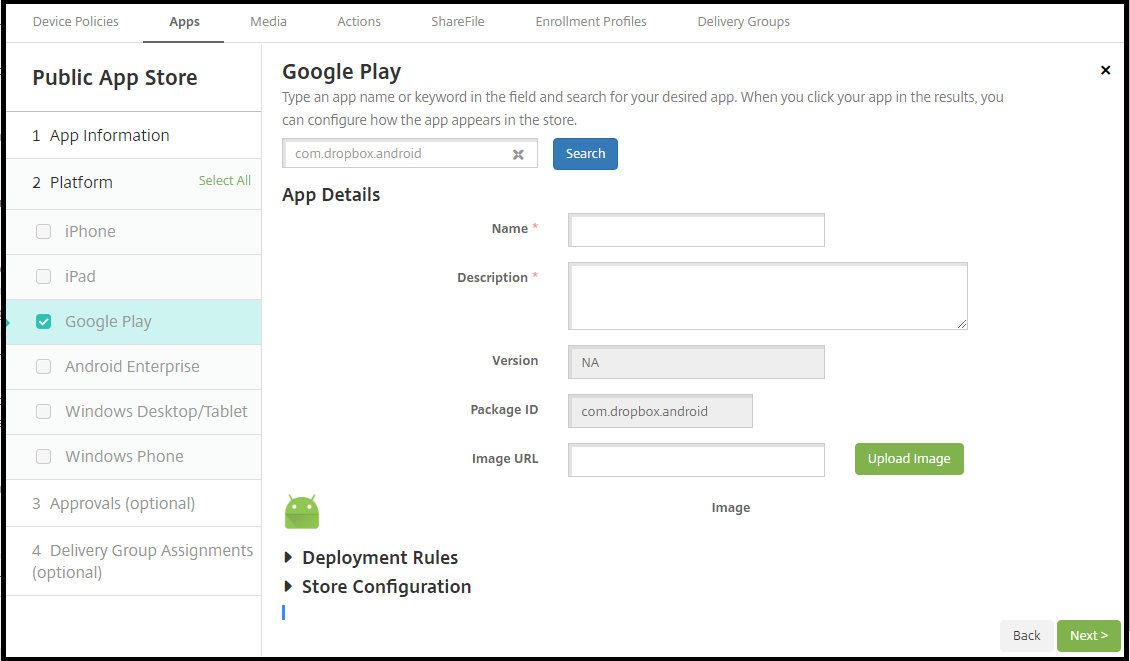Open the Delivery Groups tab

743,21
